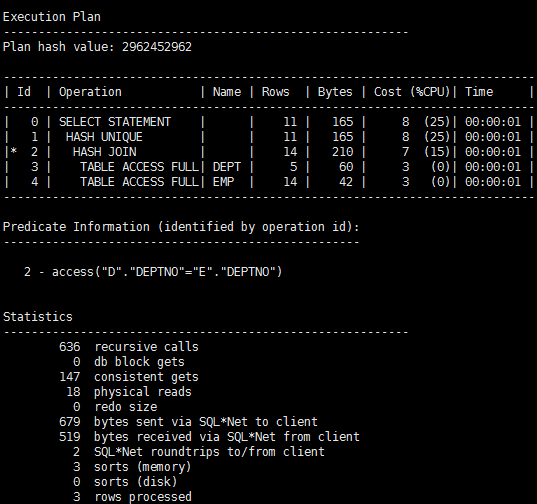Click the 'Rows' column header

pos(275,92)
